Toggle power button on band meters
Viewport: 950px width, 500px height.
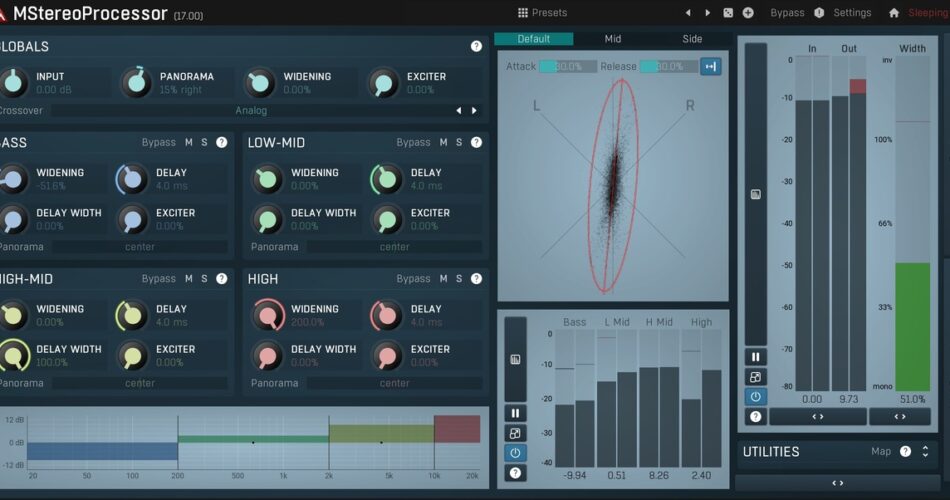[515, 453]
